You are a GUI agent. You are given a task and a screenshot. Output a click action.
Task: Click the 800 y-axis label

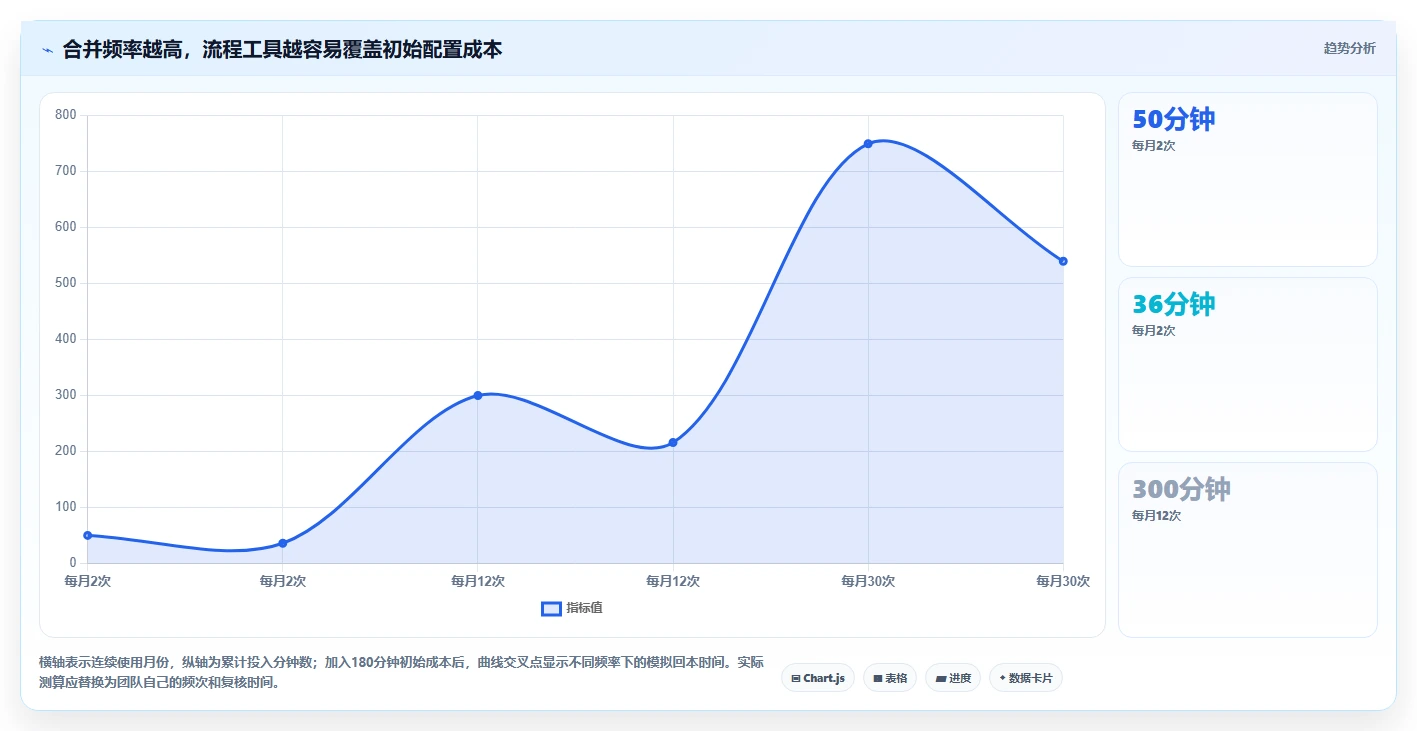[x=66, y=115]
